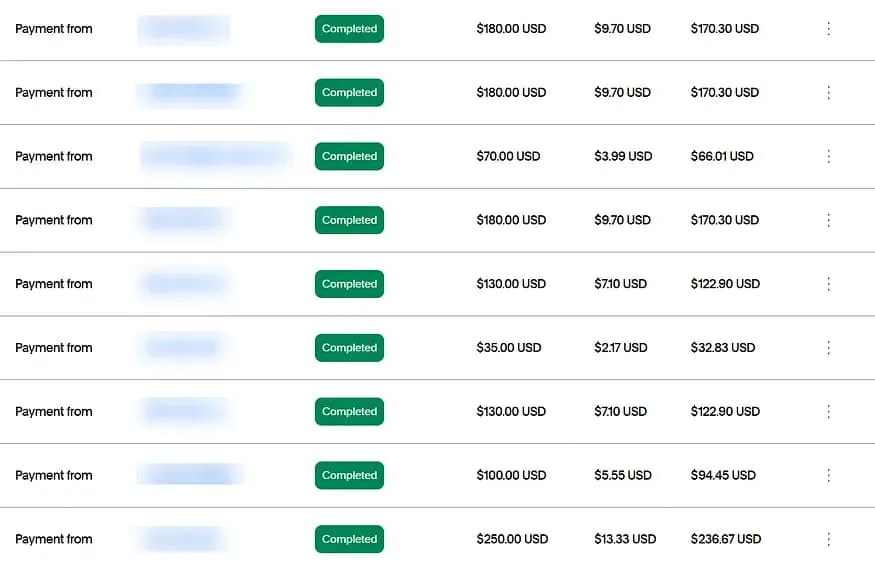Viewport: 875px width, 561px height.
Task: Open three-dot menu for the $35.00 payment
Action: pos(829,348)
